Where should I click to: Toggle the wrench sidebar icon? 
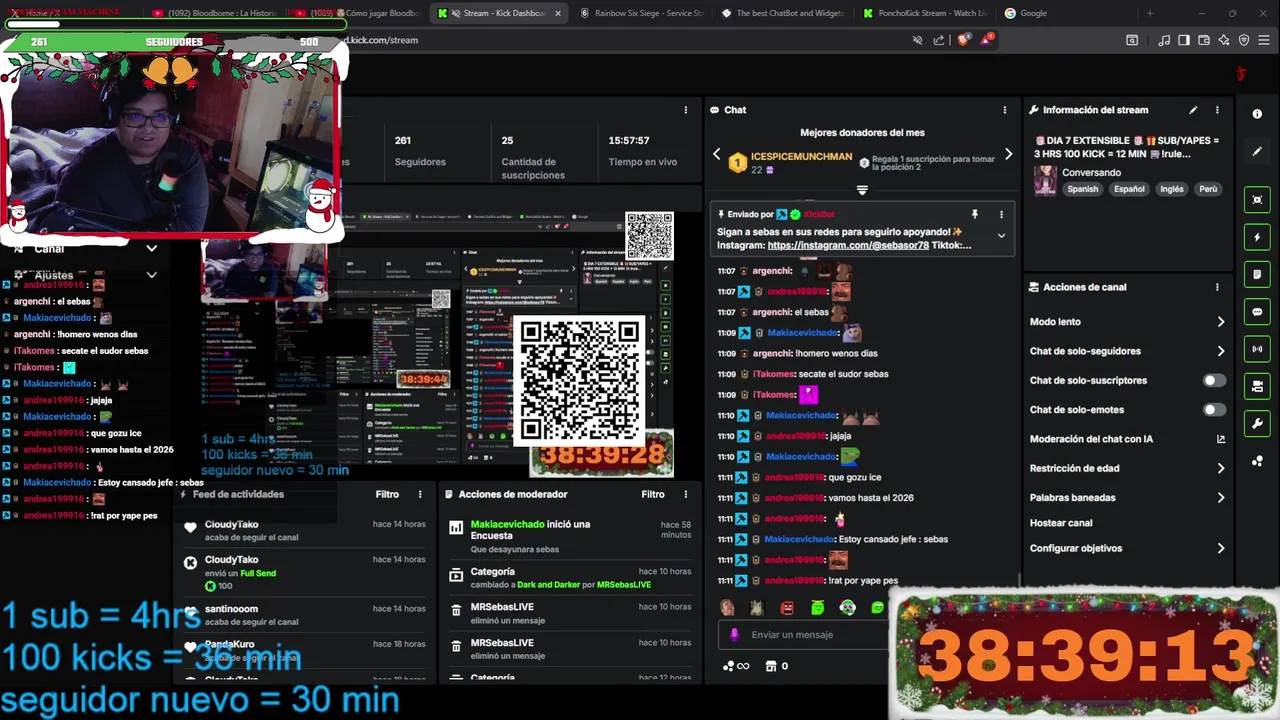click(x=1257, y=424)
